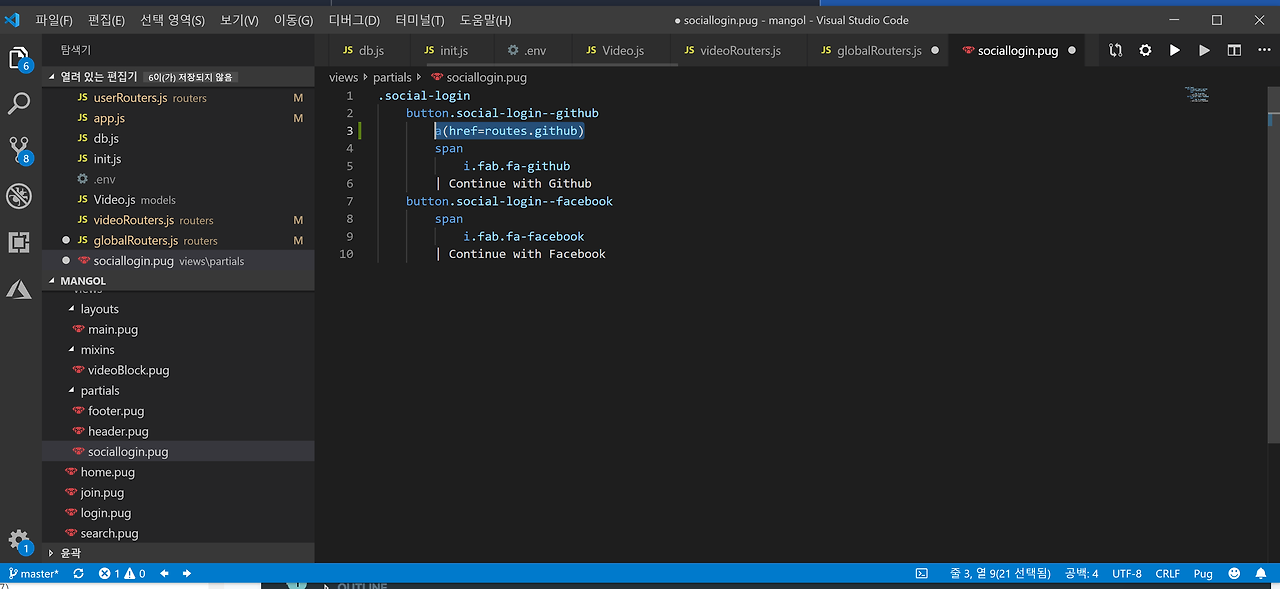Change the CRLF line ending selector
The height and width of the screenshot is (589, 1280).
(1167, 574)
